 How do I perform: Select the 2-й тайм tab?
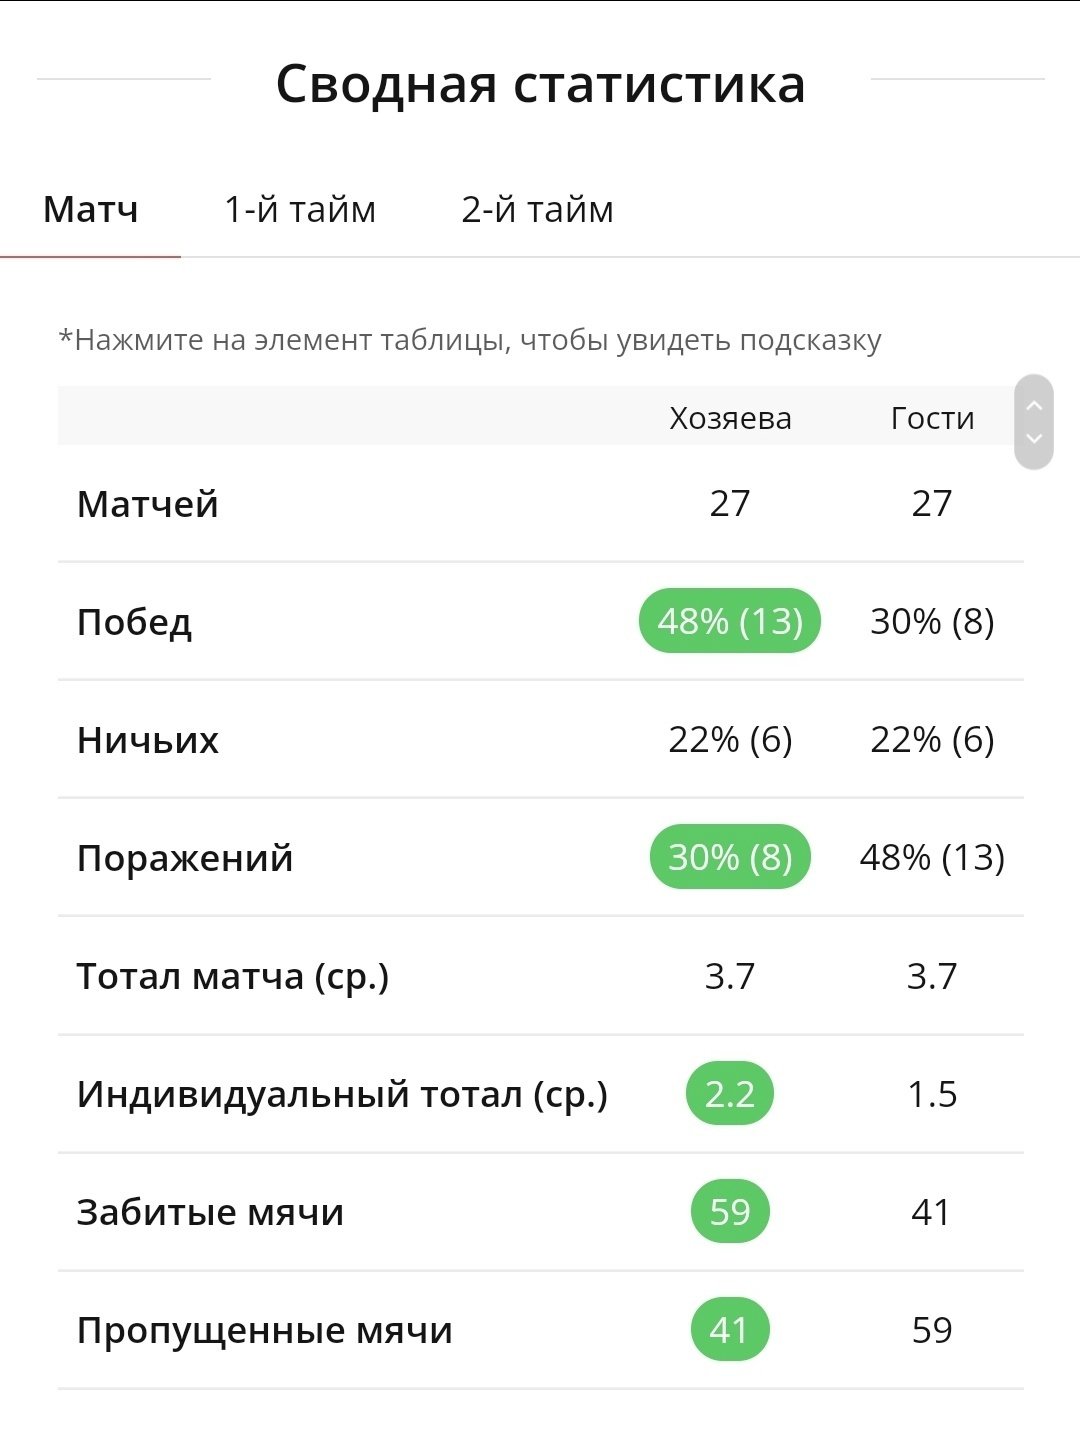(x=537, y=210)
